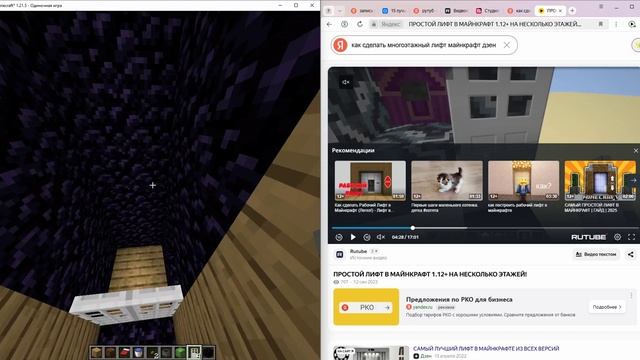Select the hotbar slot with count 2
Screen dimensions: 640x360
pos(153,352)
